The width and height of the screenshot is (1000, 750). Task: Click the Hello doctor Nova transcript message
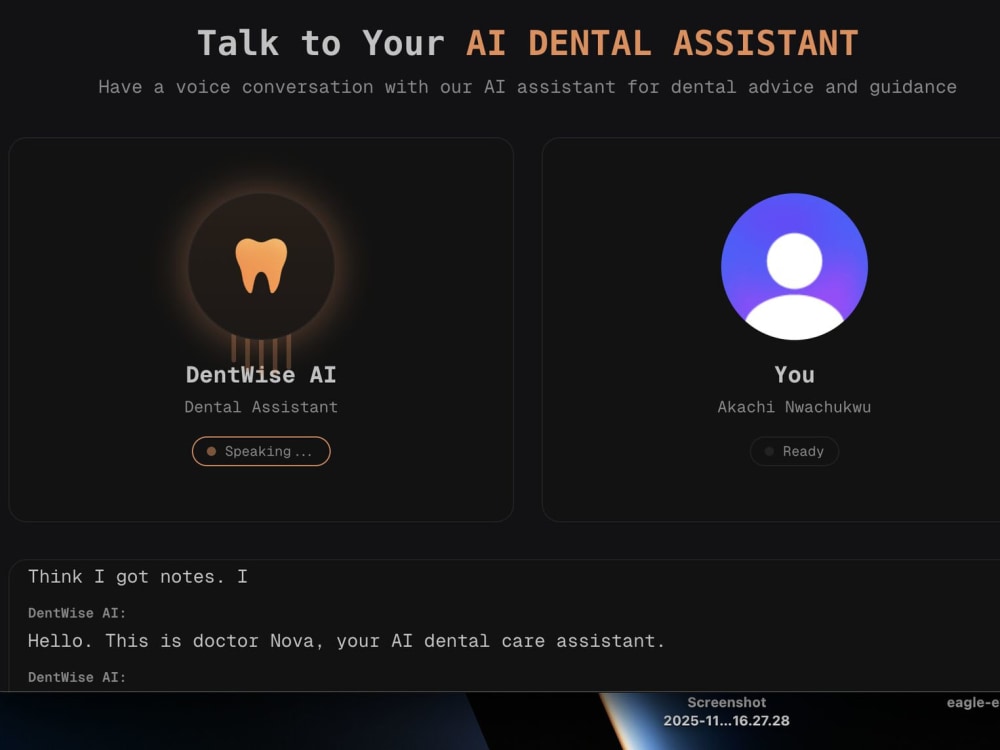[346, 640]
